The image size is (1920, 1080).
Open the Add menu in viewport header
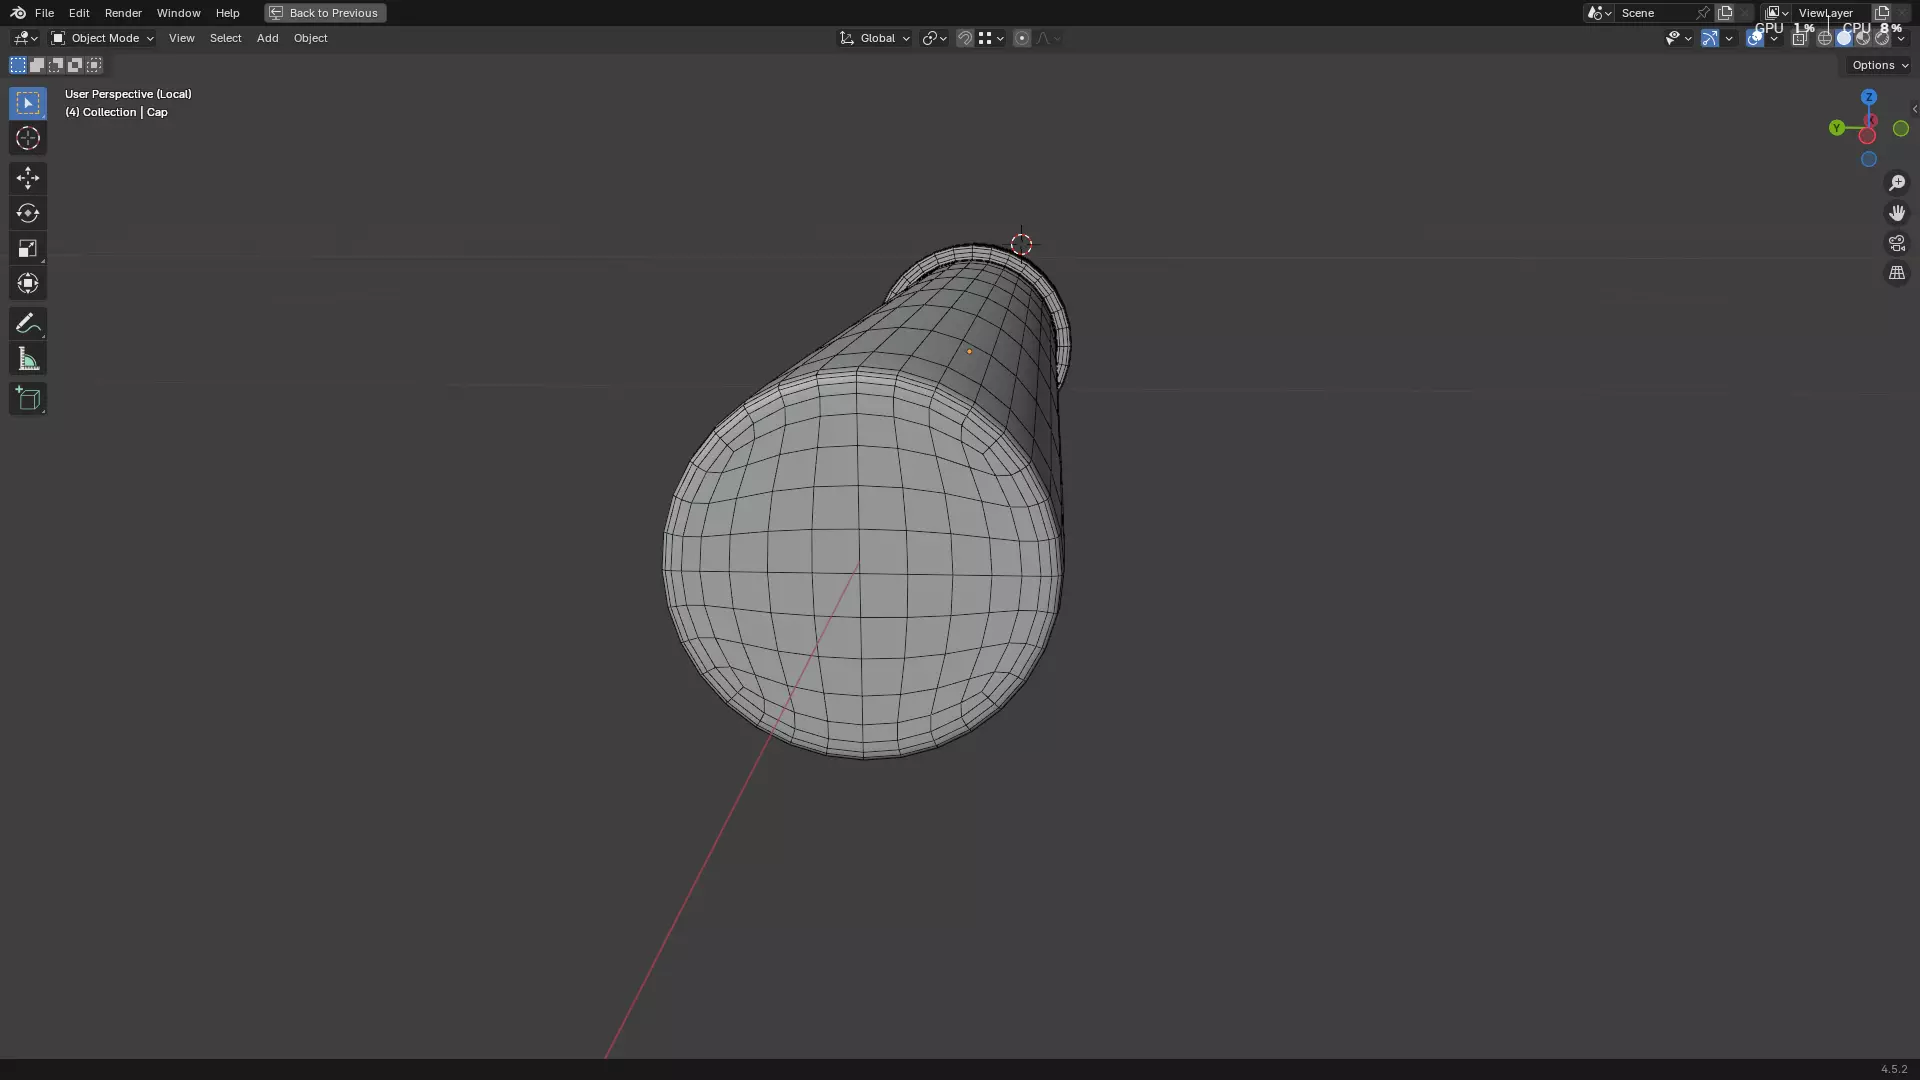[267, 38]
